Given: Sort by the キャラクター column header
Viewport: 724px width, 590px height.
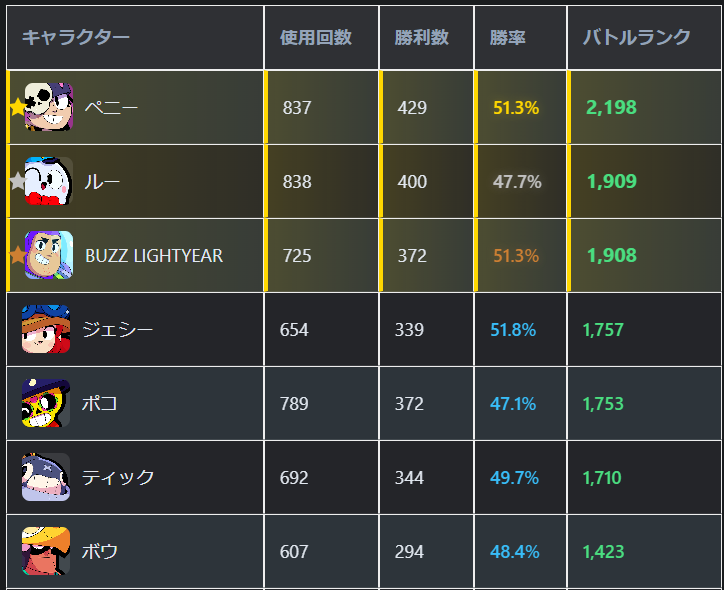Looking at the screenshot, I should [x=76, y=37].
